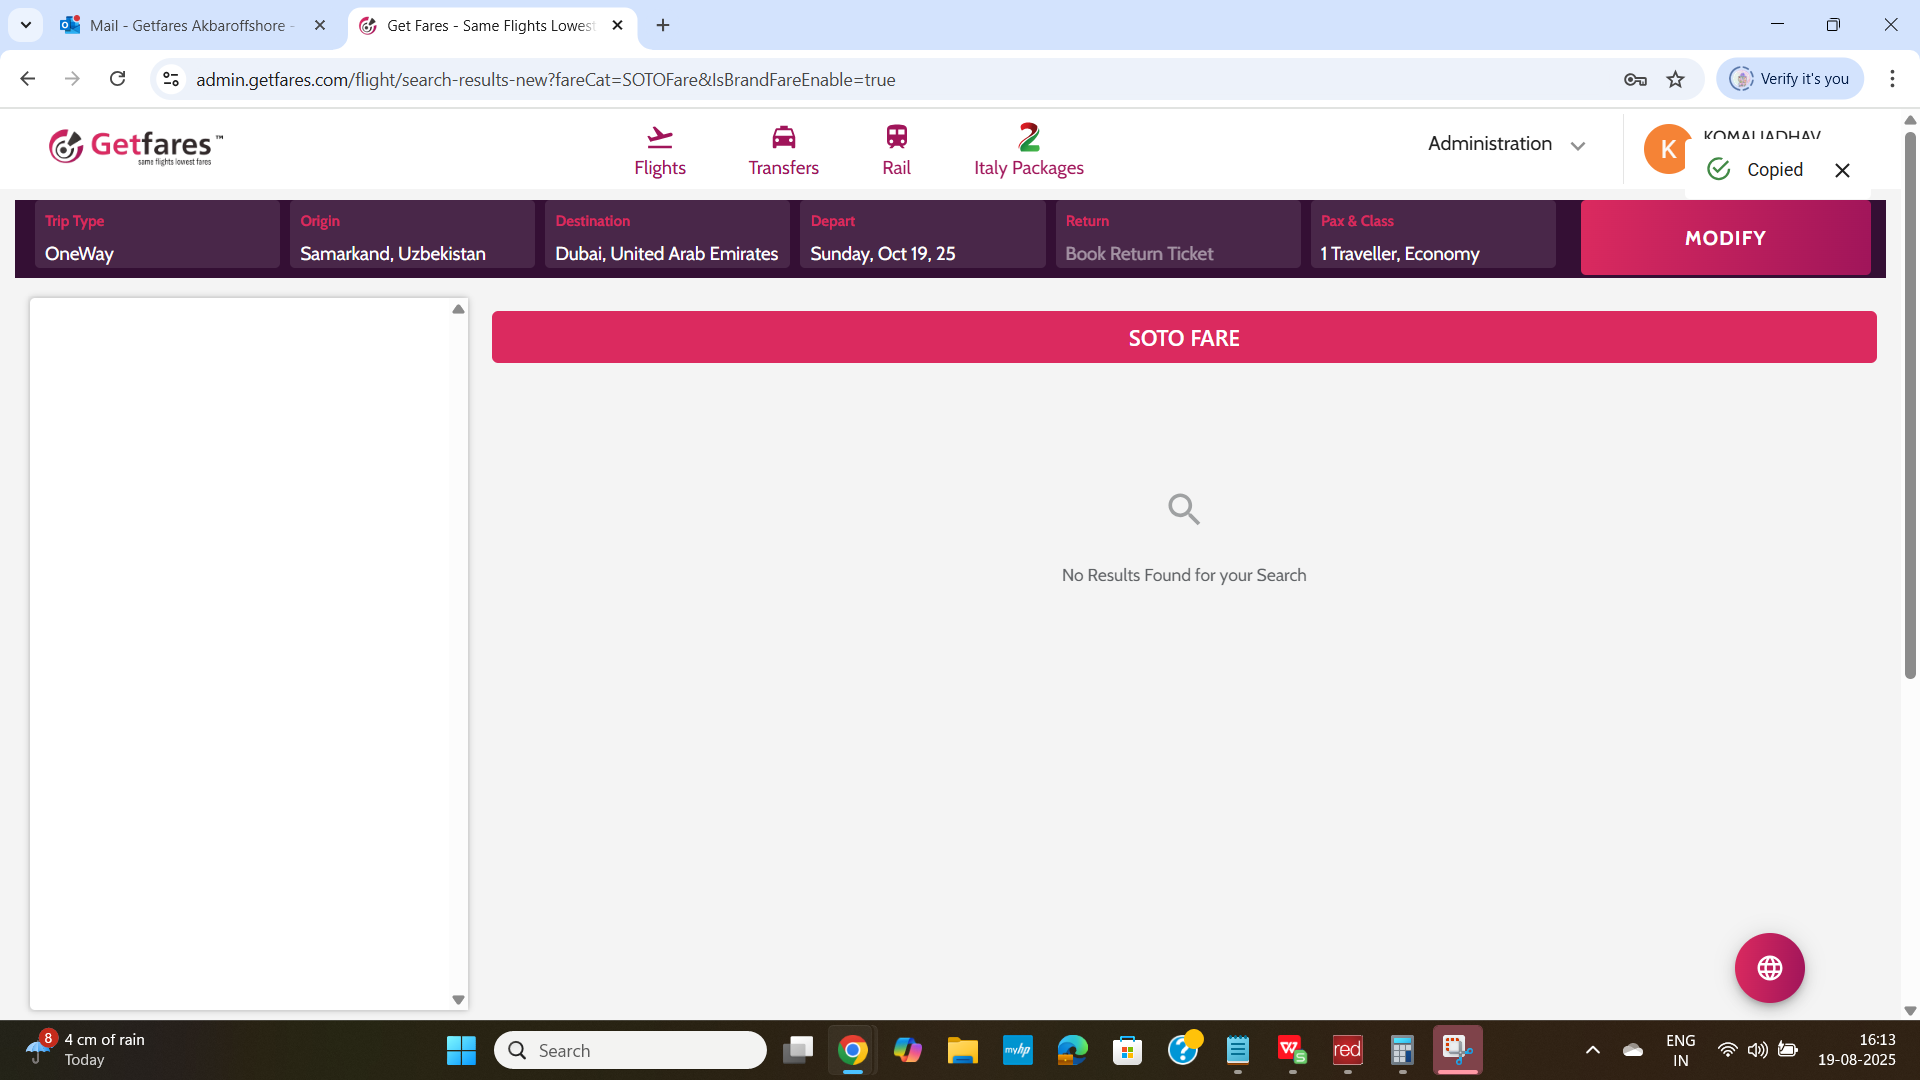Click the MODIFY button

point(1725,238)
